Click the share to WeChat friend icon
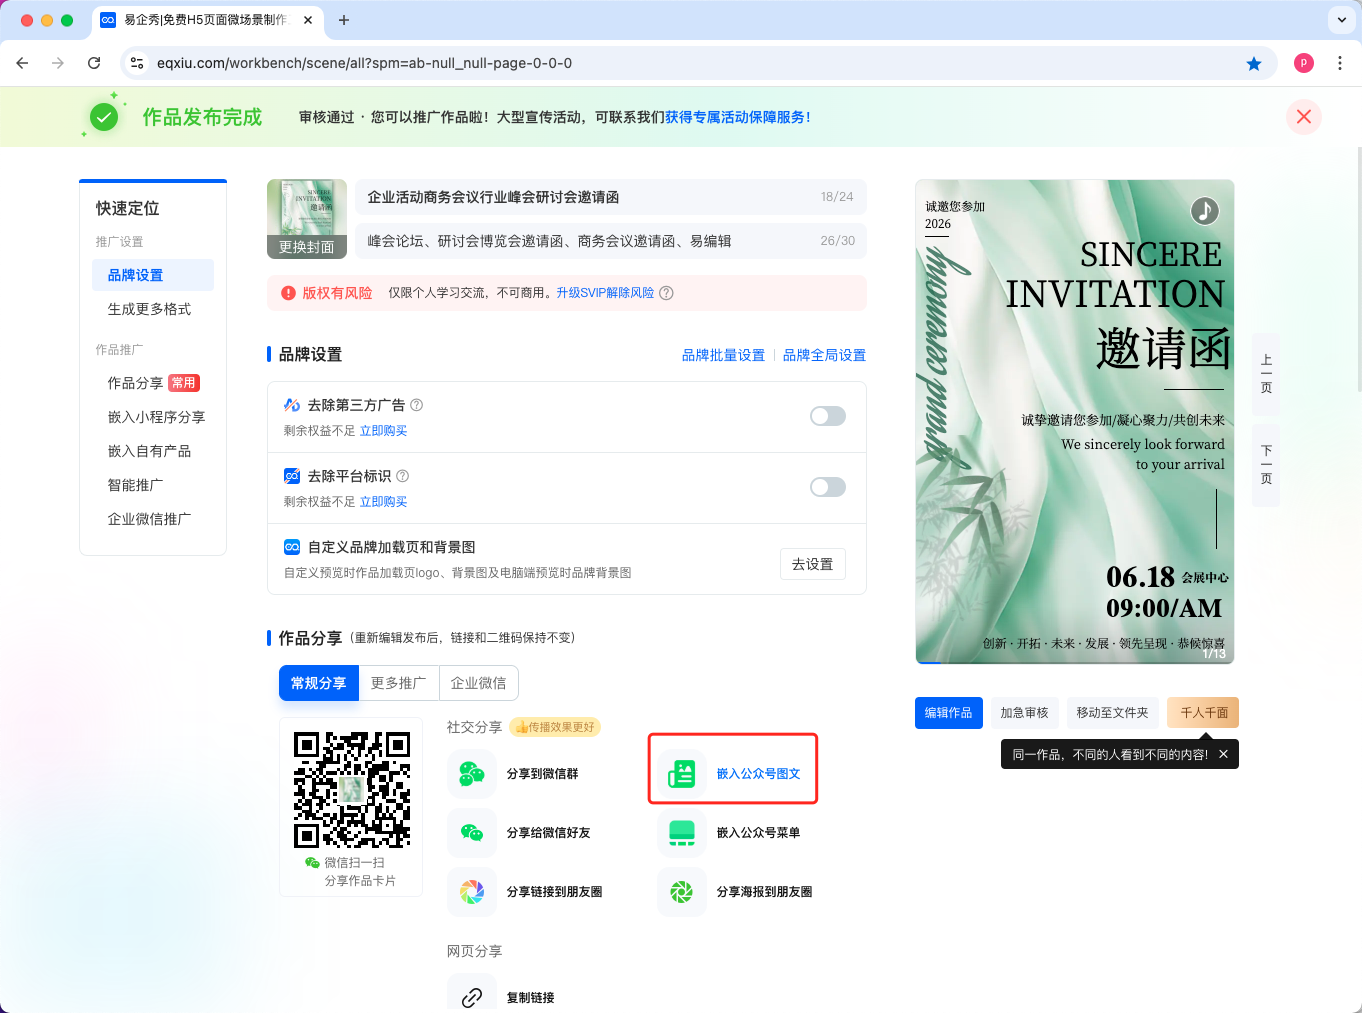 472,833
